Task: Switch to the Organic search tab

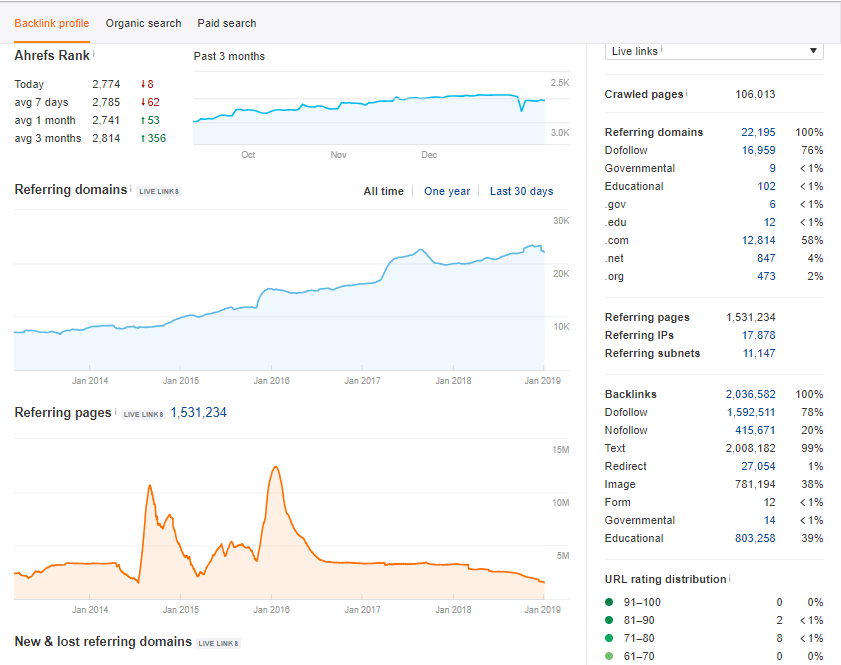Action: click(x=143, y=23)
